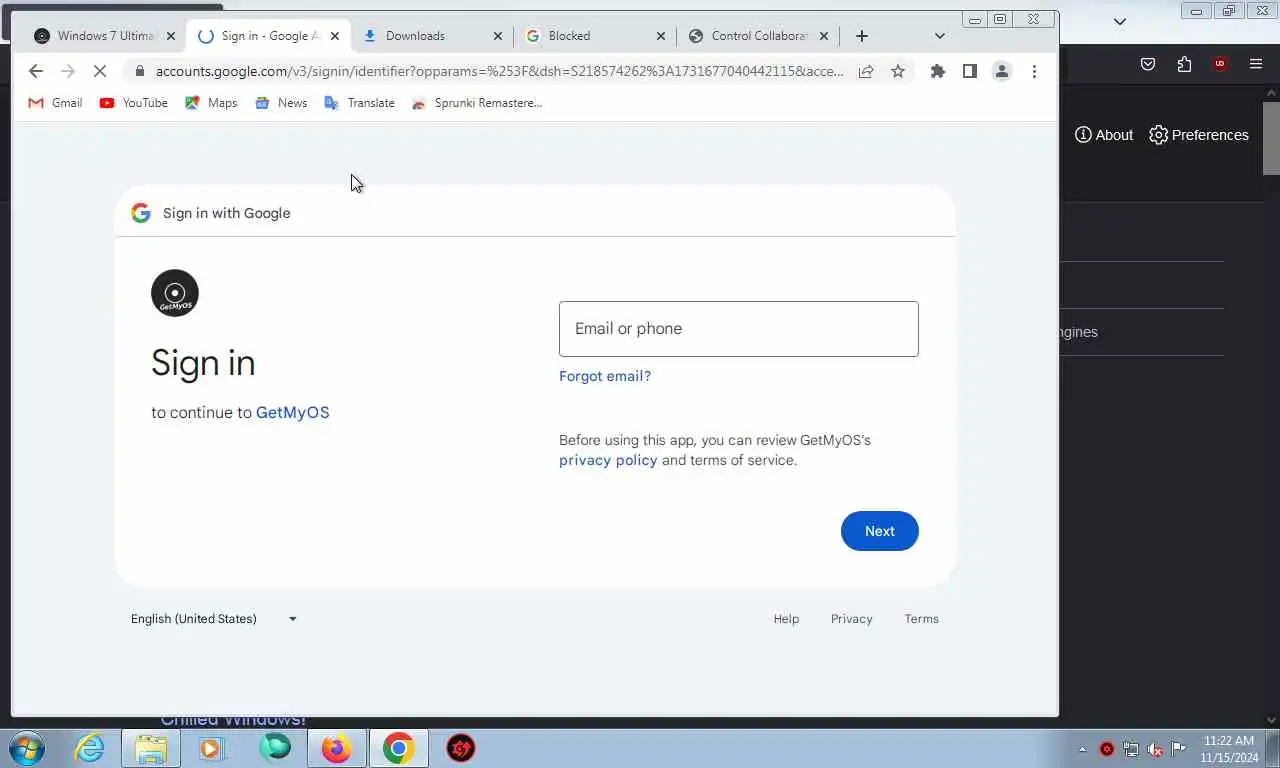Open Firefox hamburger menu
The height and width of the screenshot is (768, 1280).
tap(1256, 64)
